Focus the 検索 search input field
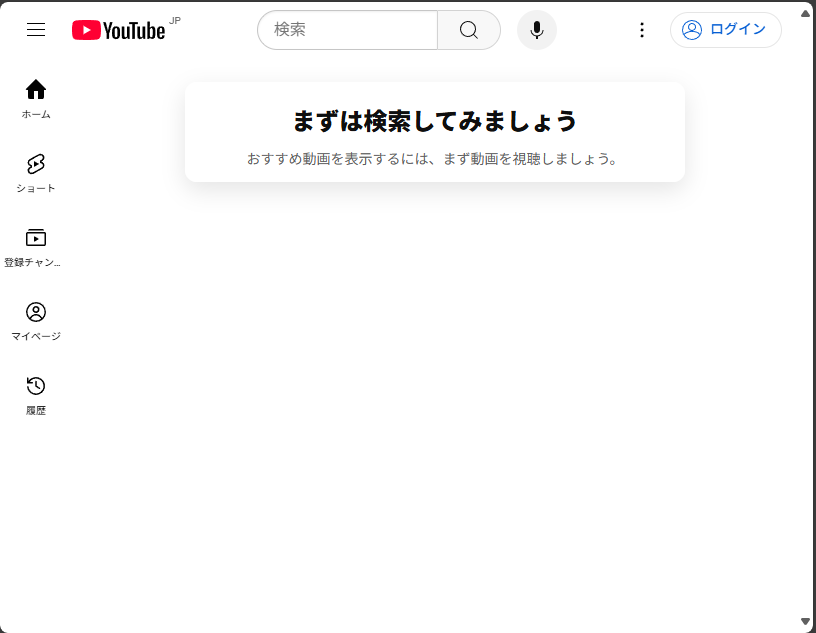Image resolution: width=816 pixels, height=633 pixels. pyautogui.click(x=348, y=30)
